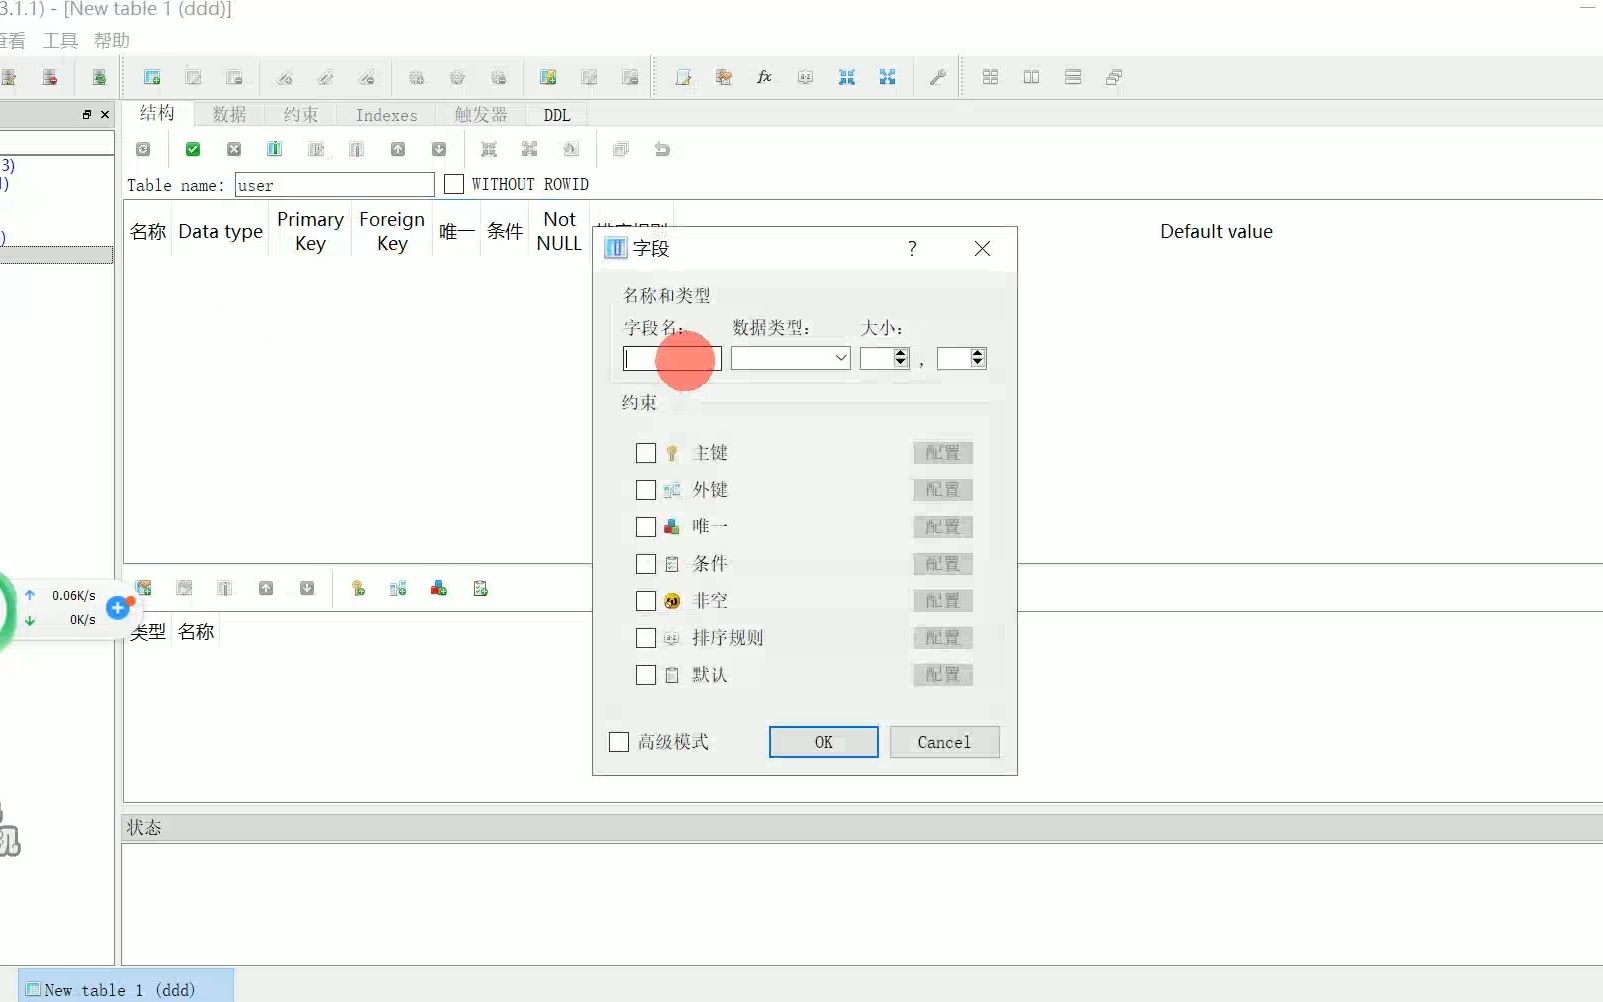Decrease the first 大小 size spinner
The width and height of the screenshot is (1603, 1002).
(901, 363)
